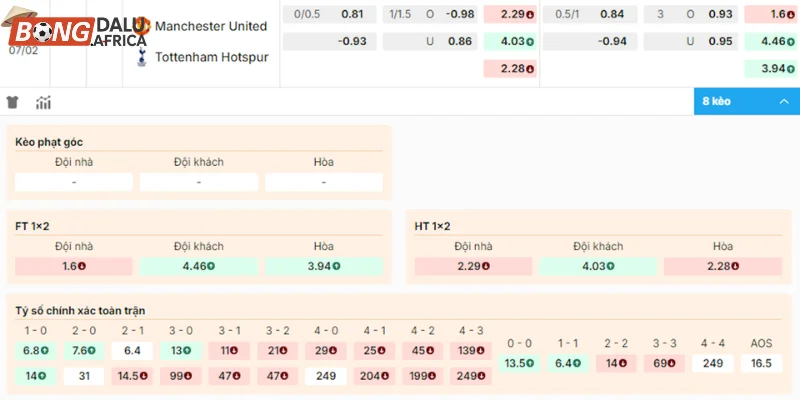800x400 pixels.
Task: Click the Tottenham Hotspur team crest
Action: tap(141, 57)
